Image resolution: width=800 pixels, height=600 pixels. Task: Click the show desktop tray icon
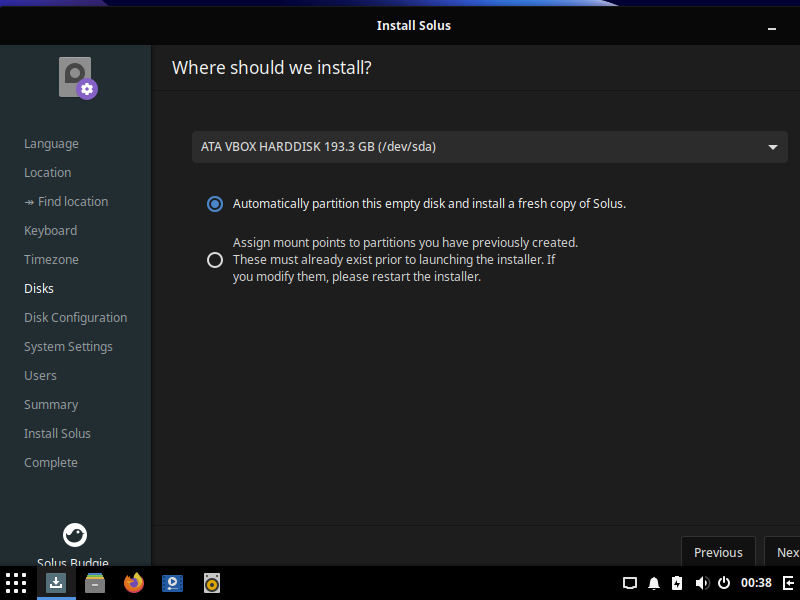pos(630,583)
